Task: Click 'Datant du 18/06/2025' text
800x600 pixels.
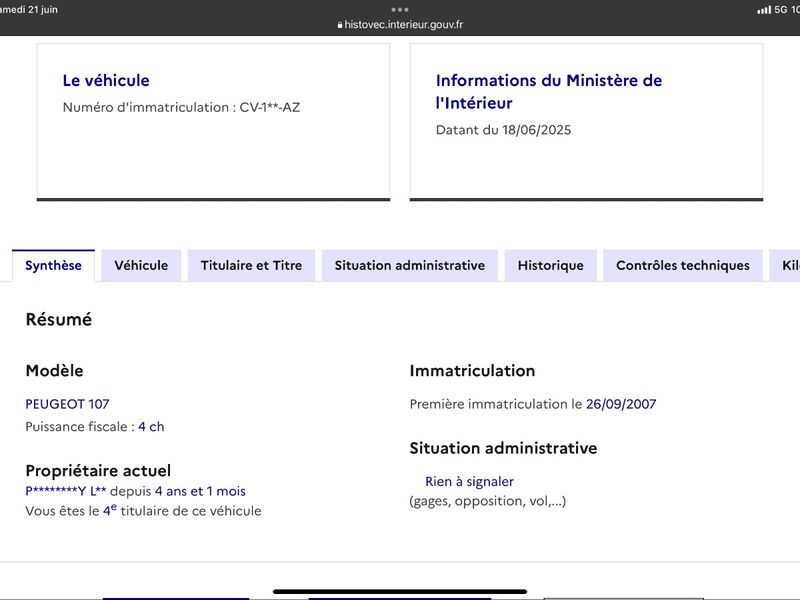Action: tap(503, 130)
